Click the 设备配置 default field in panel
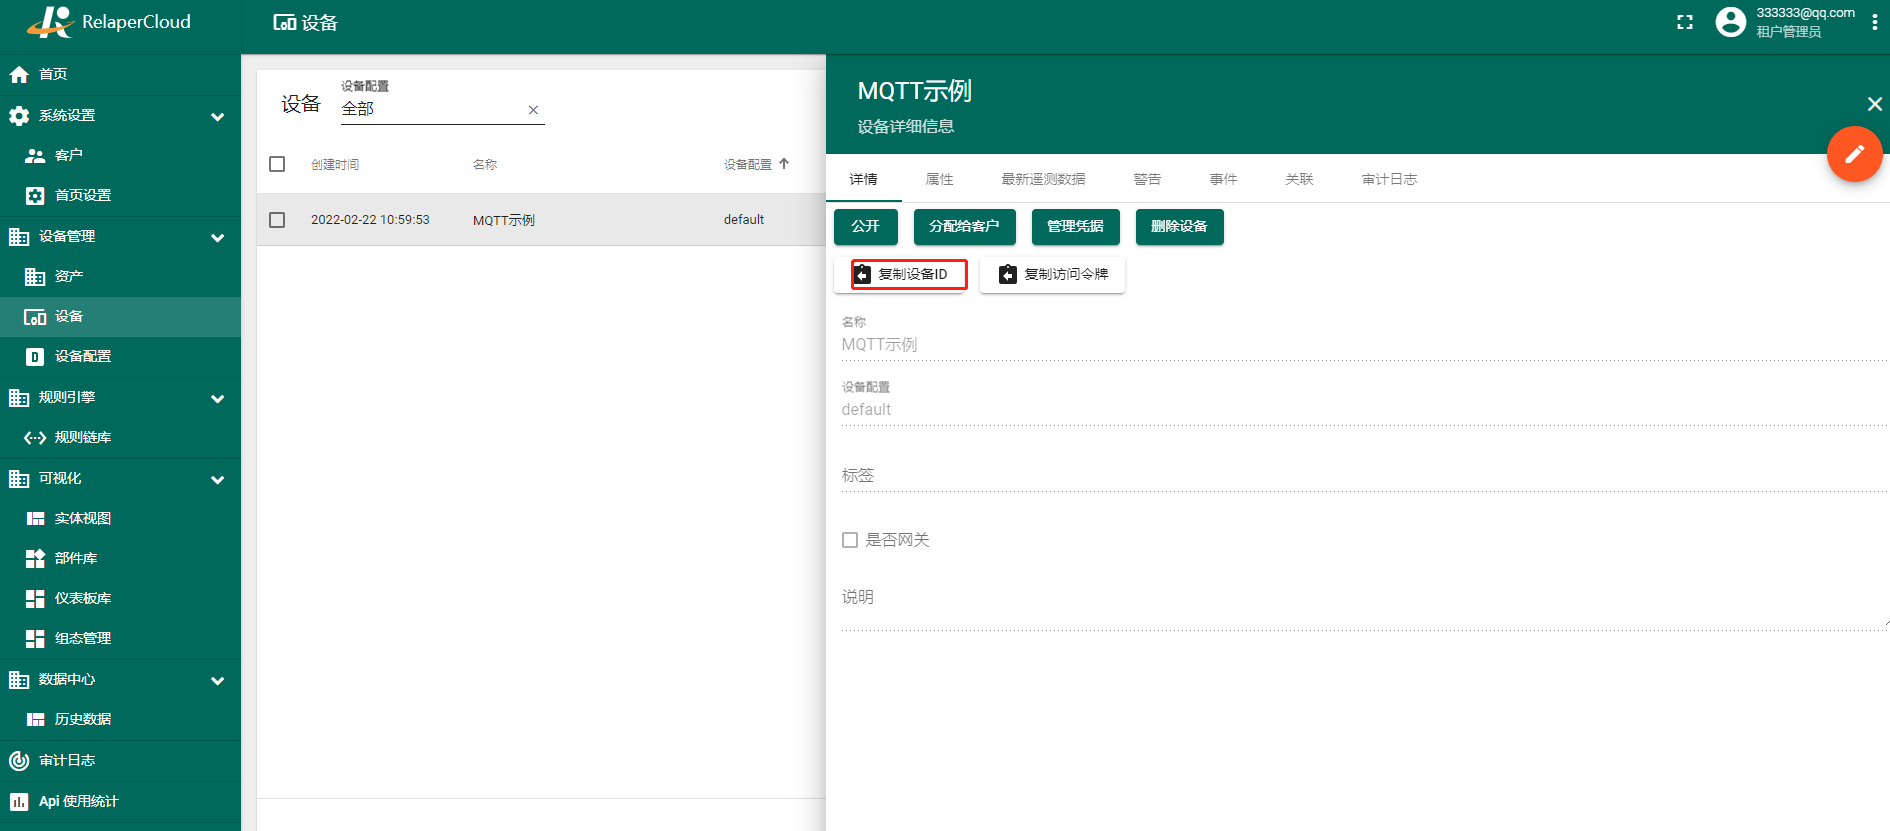Screen dimensions: 1890x831 [1364, 410]
